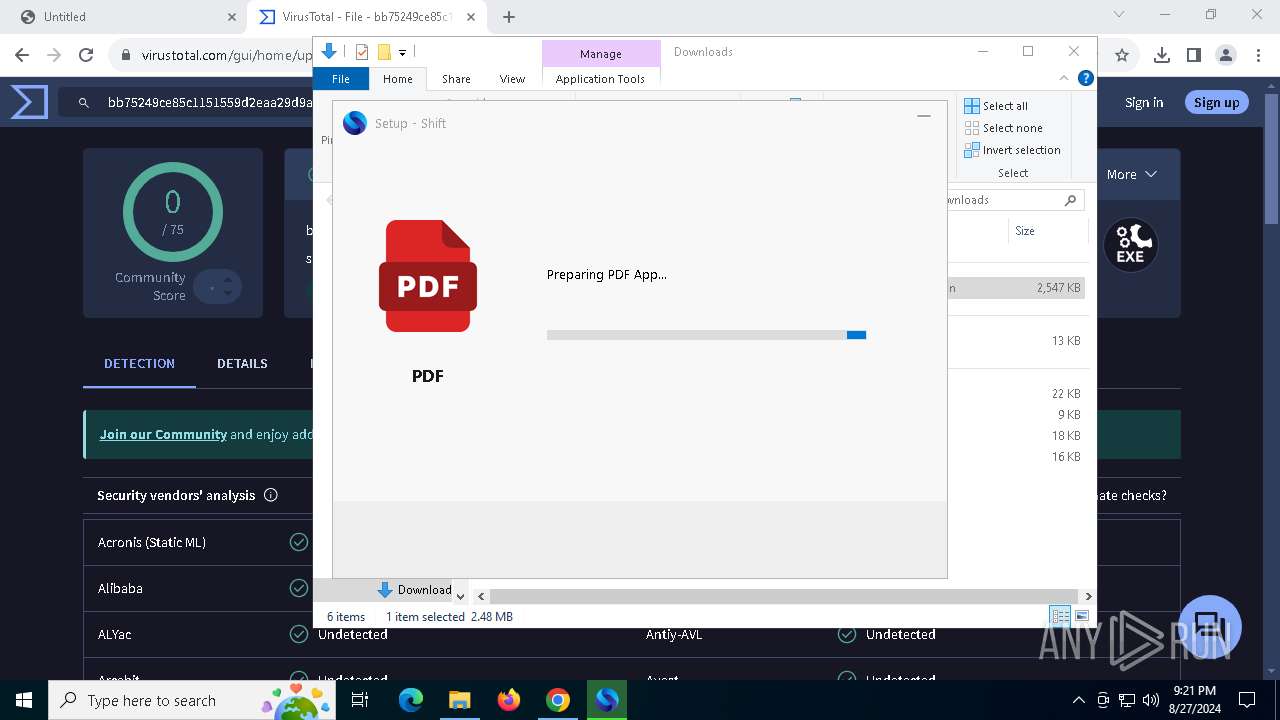Image resolution: width=1280 pixels, height=720 pixels.
Task: Go back in Chrome
Action: pyautogui.click(x=22, y=55)
